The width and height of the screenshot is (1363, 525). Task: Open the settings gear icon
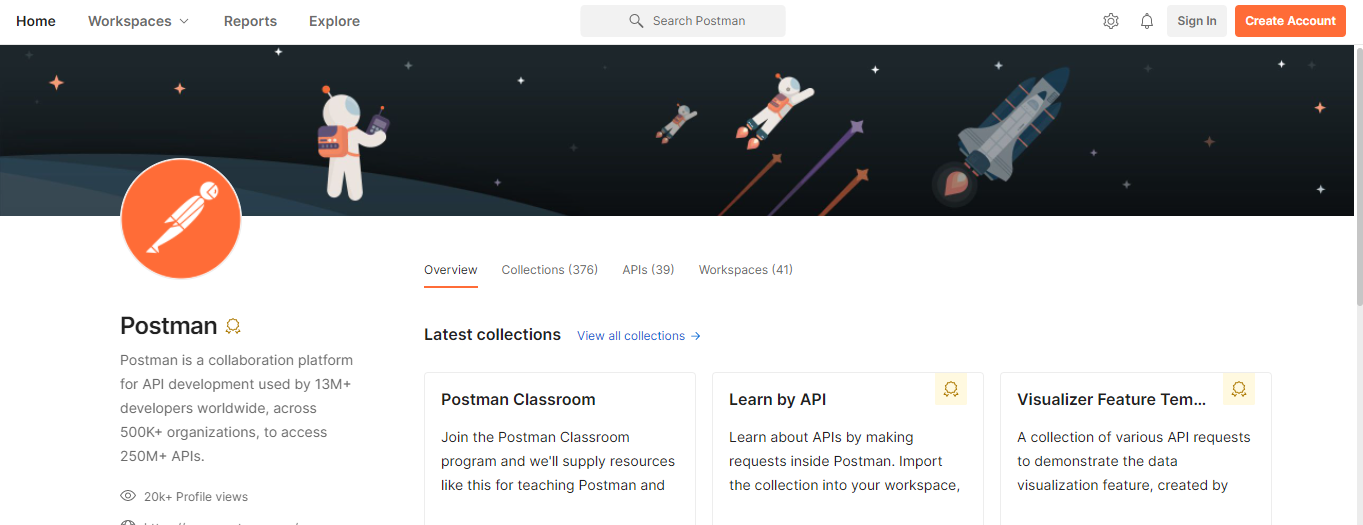[x=1111, y=21]
